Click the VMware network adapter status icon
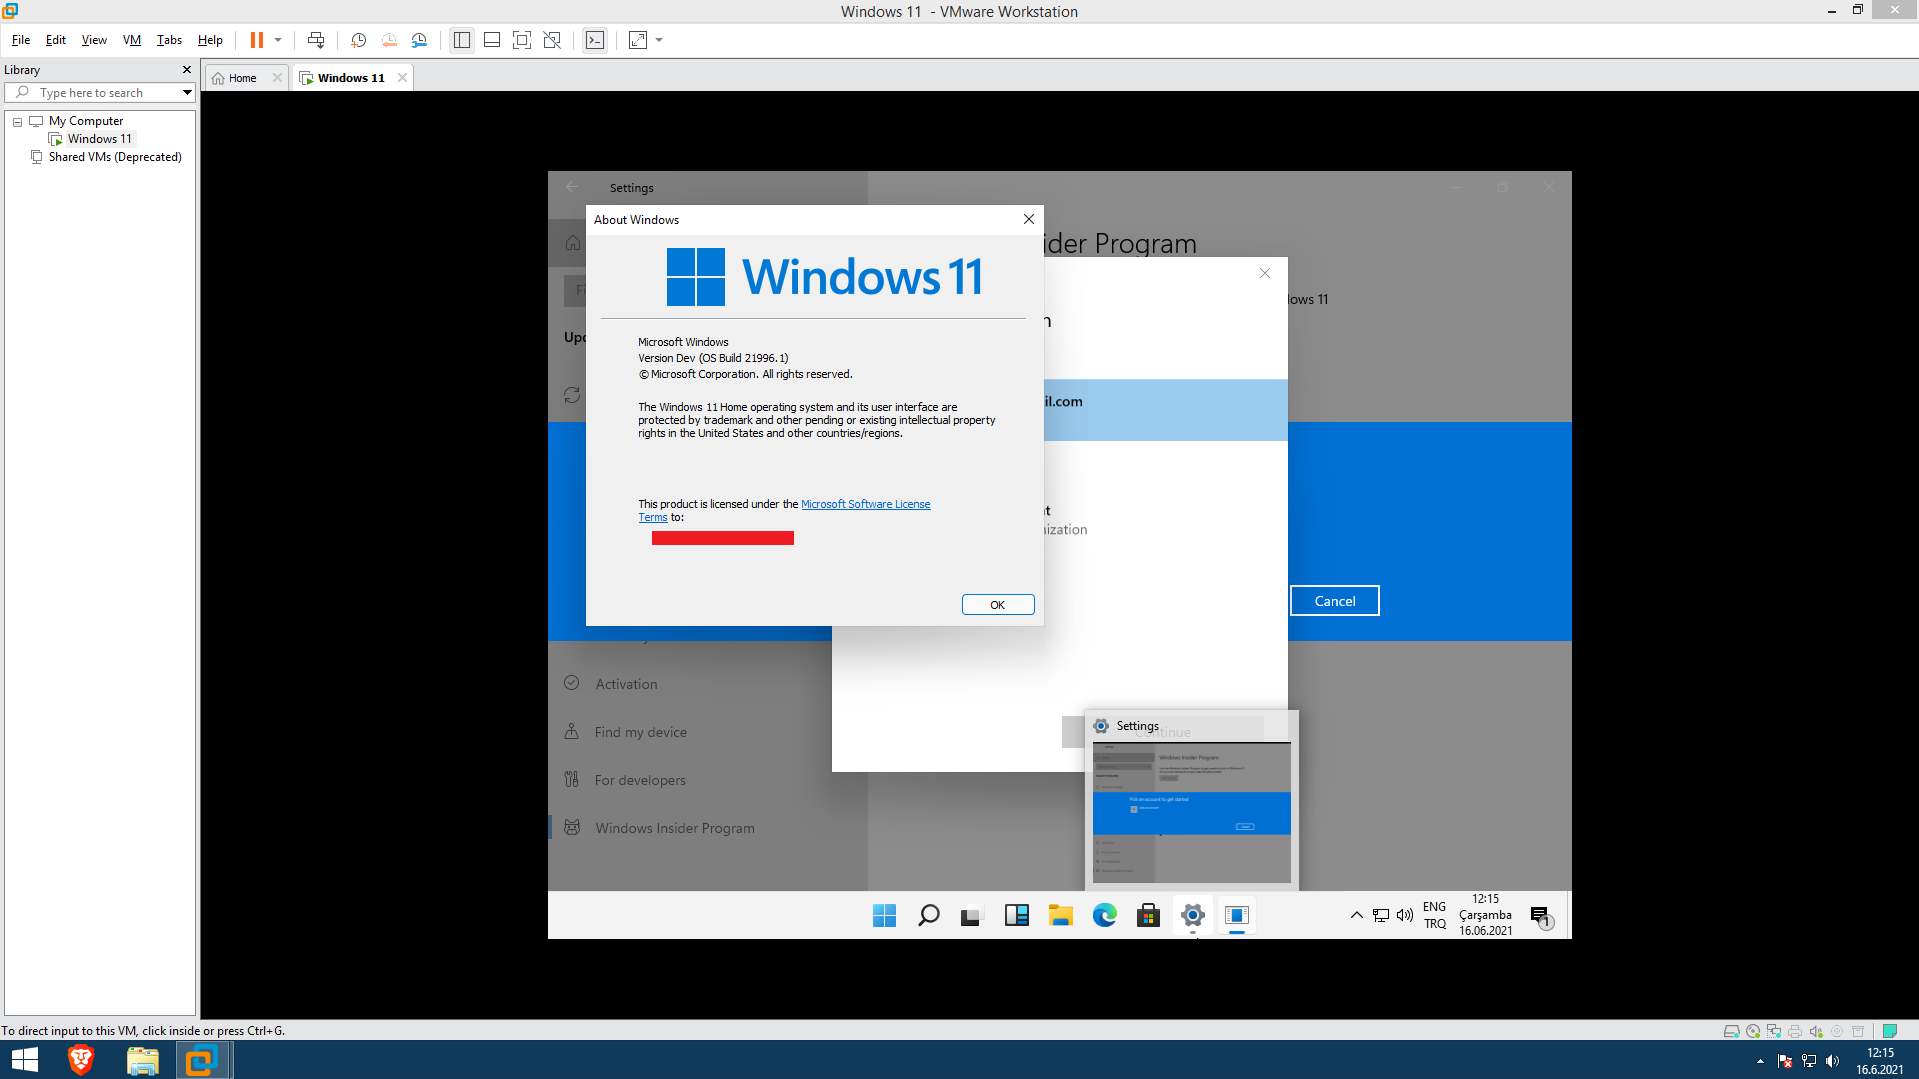This screenshot has width=1919, height=1079. tap(1773, 1031)
